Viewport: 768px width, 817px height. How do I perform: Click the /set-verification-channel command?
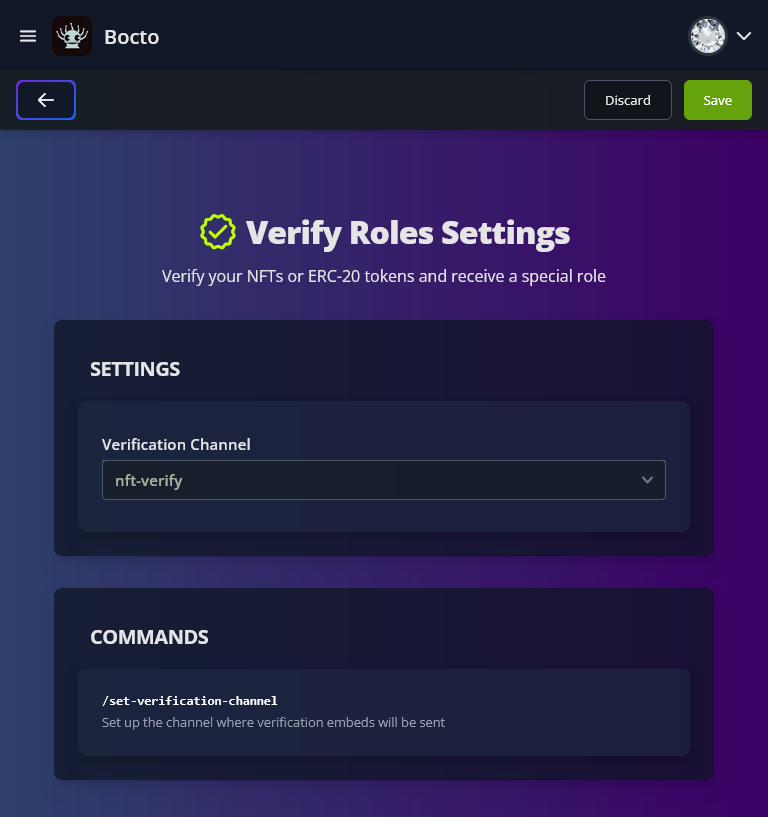190,700
